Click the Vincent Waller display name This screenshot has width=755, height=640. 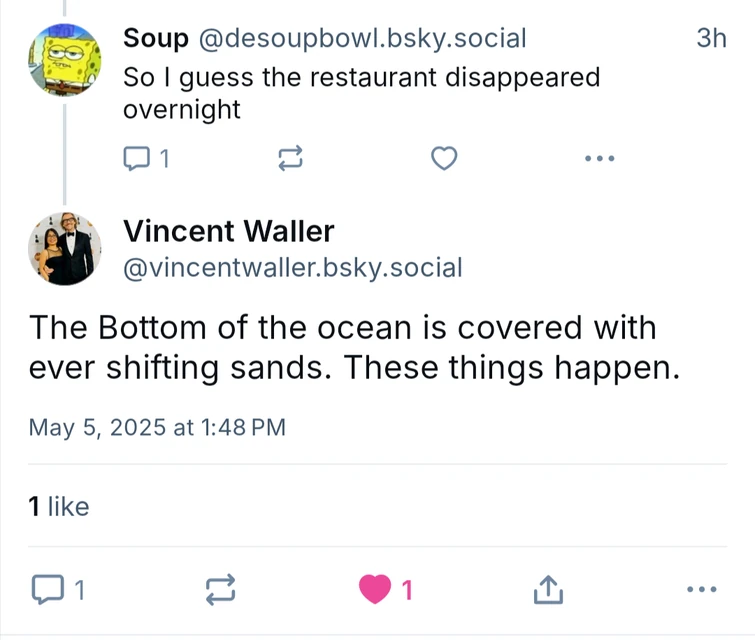tap(228, 232)
